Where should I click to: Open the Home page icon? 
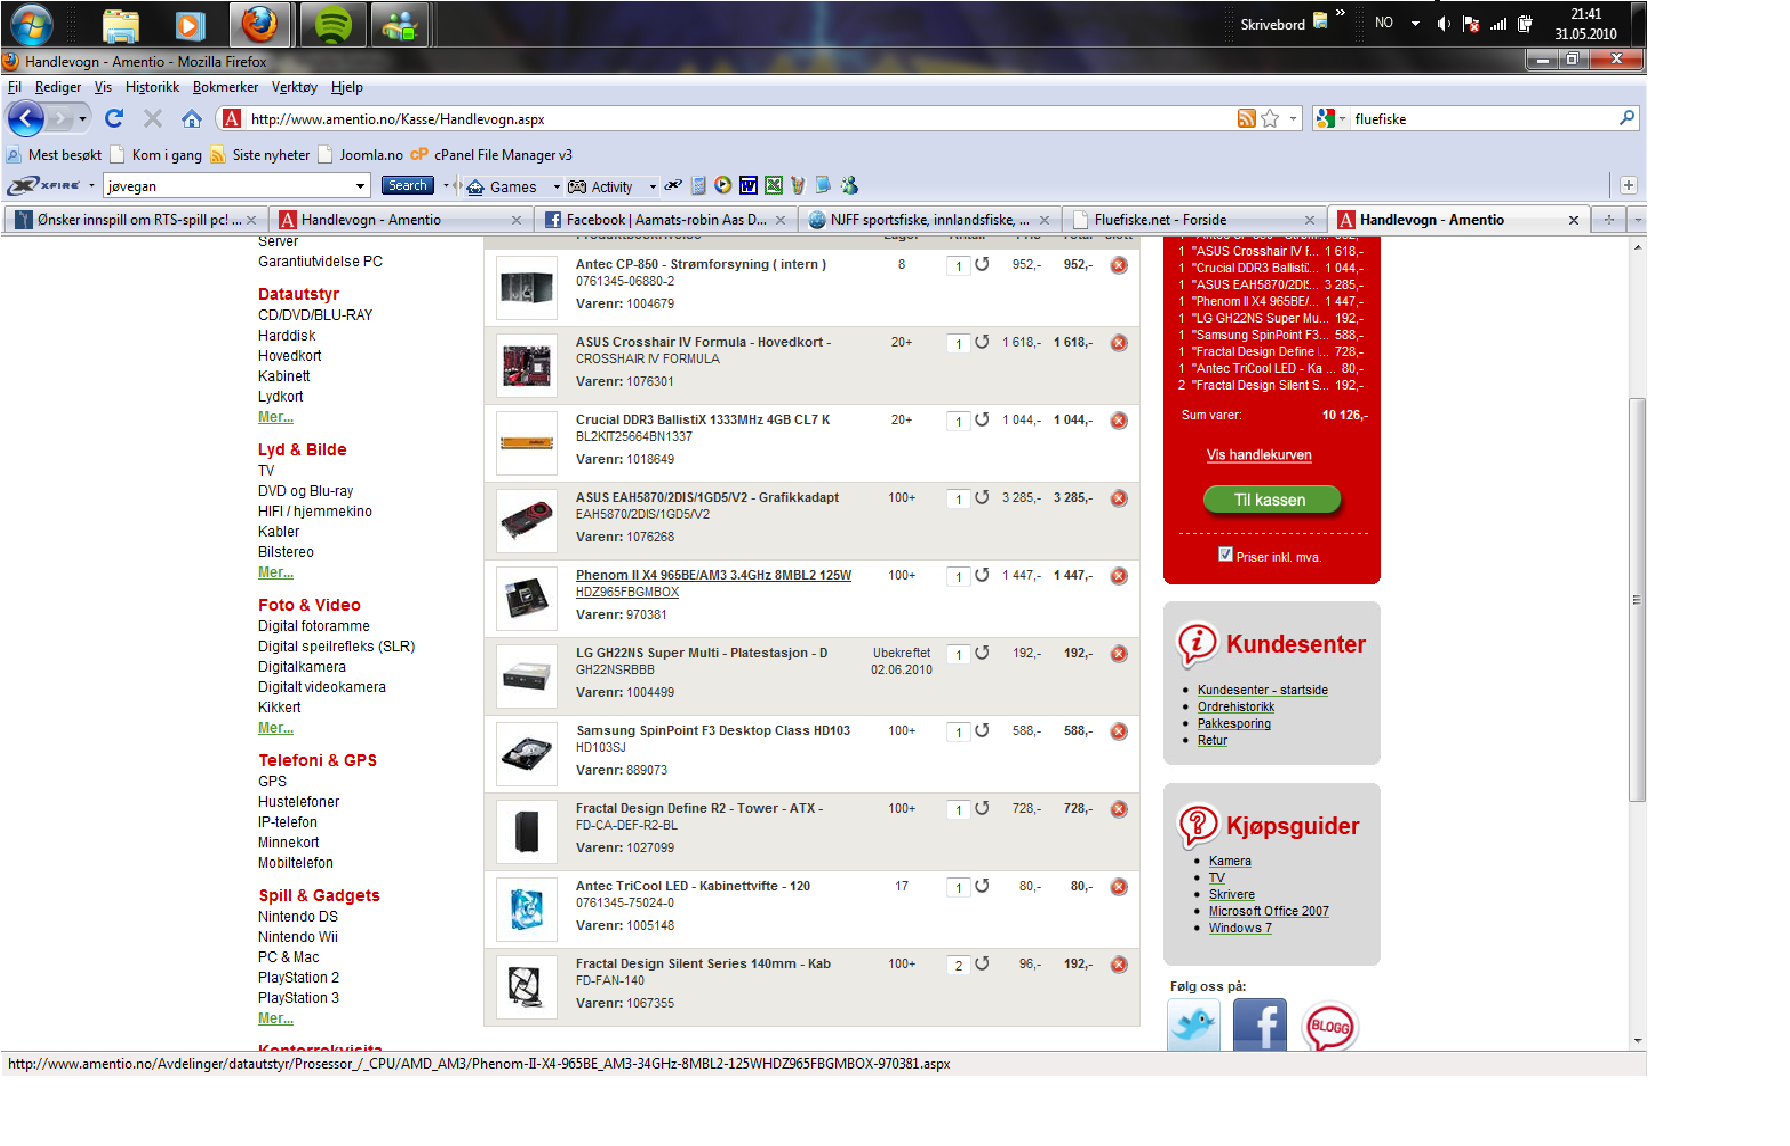pos(192,119)
